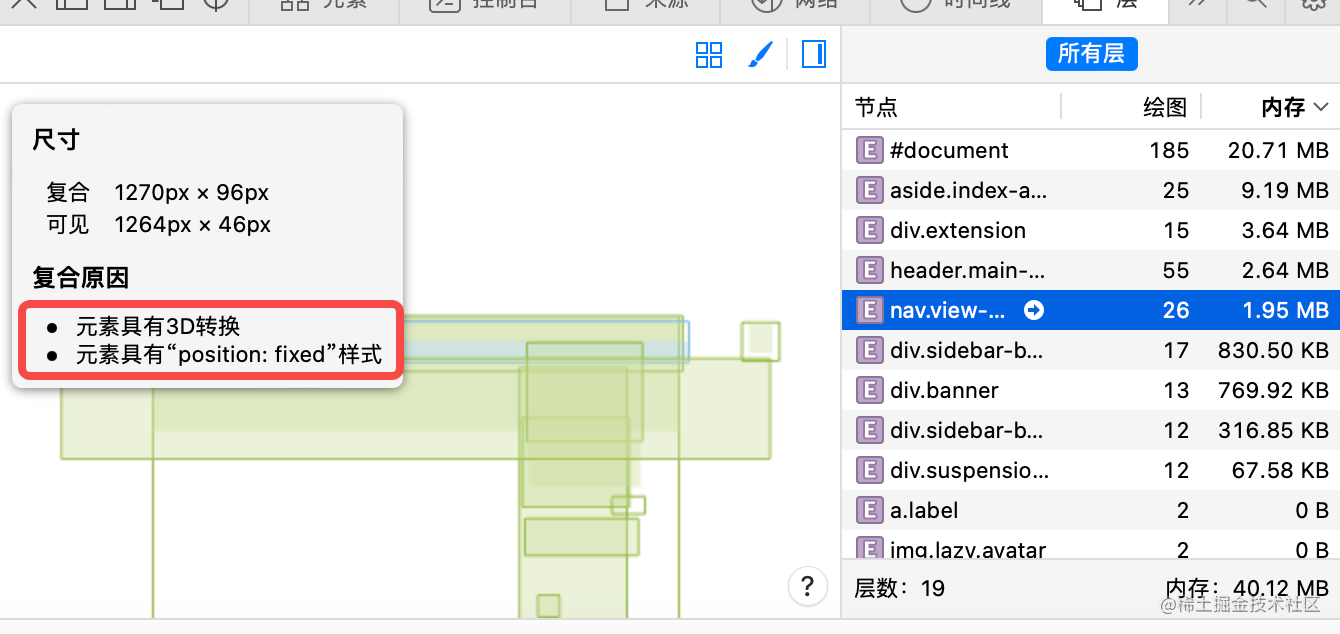Select the aside.index-a layer name

tap(968, 190)
